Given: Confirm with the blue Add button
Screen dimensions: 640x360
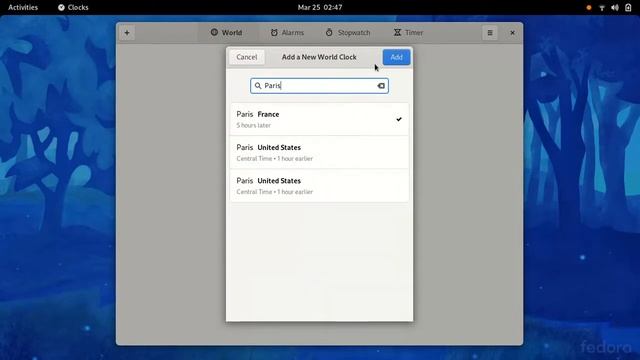Looking at the screenshot, I should tap(396, 57).
